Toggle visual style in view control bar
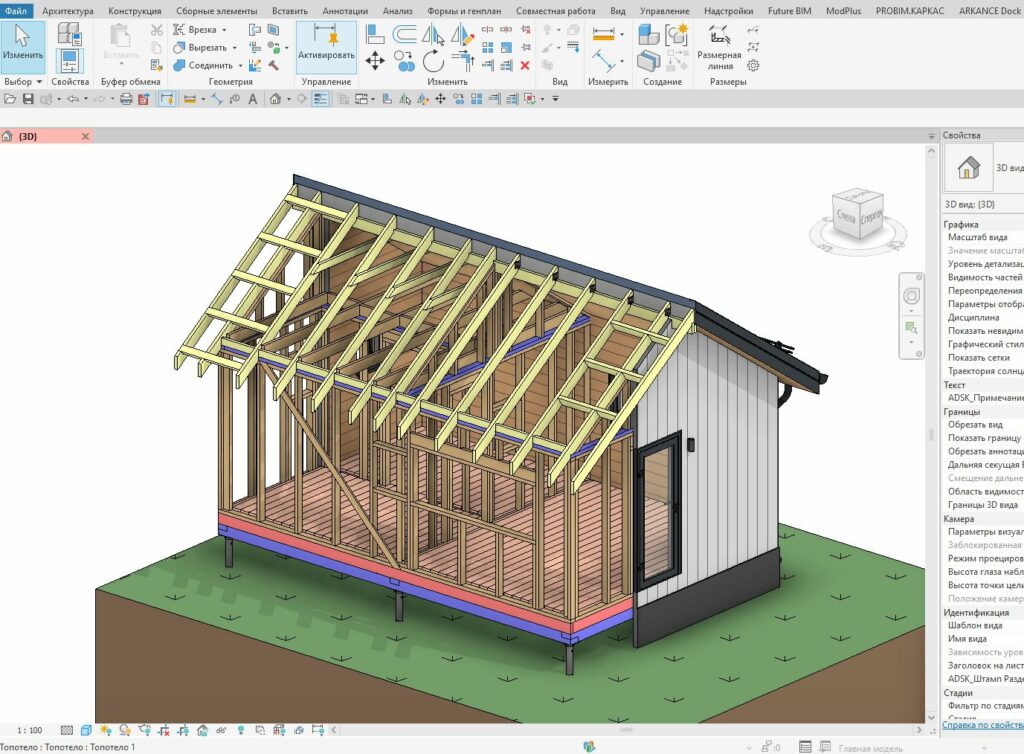The height and width of the screenshot is (754, 1024). pos(87,731)
